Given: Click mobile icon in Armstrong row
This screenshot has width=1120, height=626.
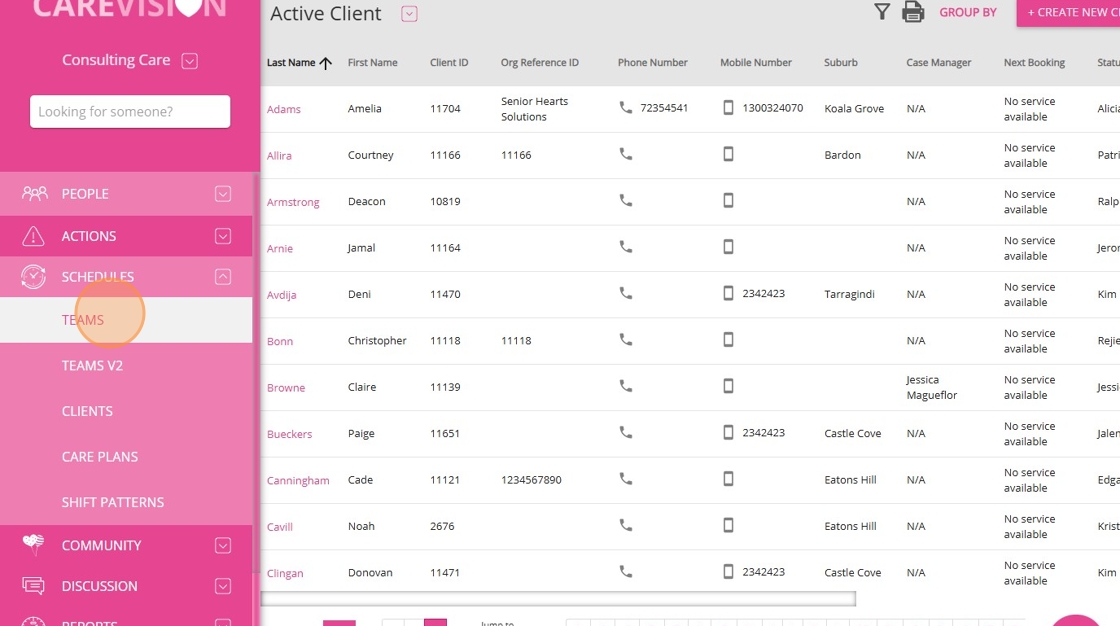Looking at the screenshot, I should coord(728,200).
